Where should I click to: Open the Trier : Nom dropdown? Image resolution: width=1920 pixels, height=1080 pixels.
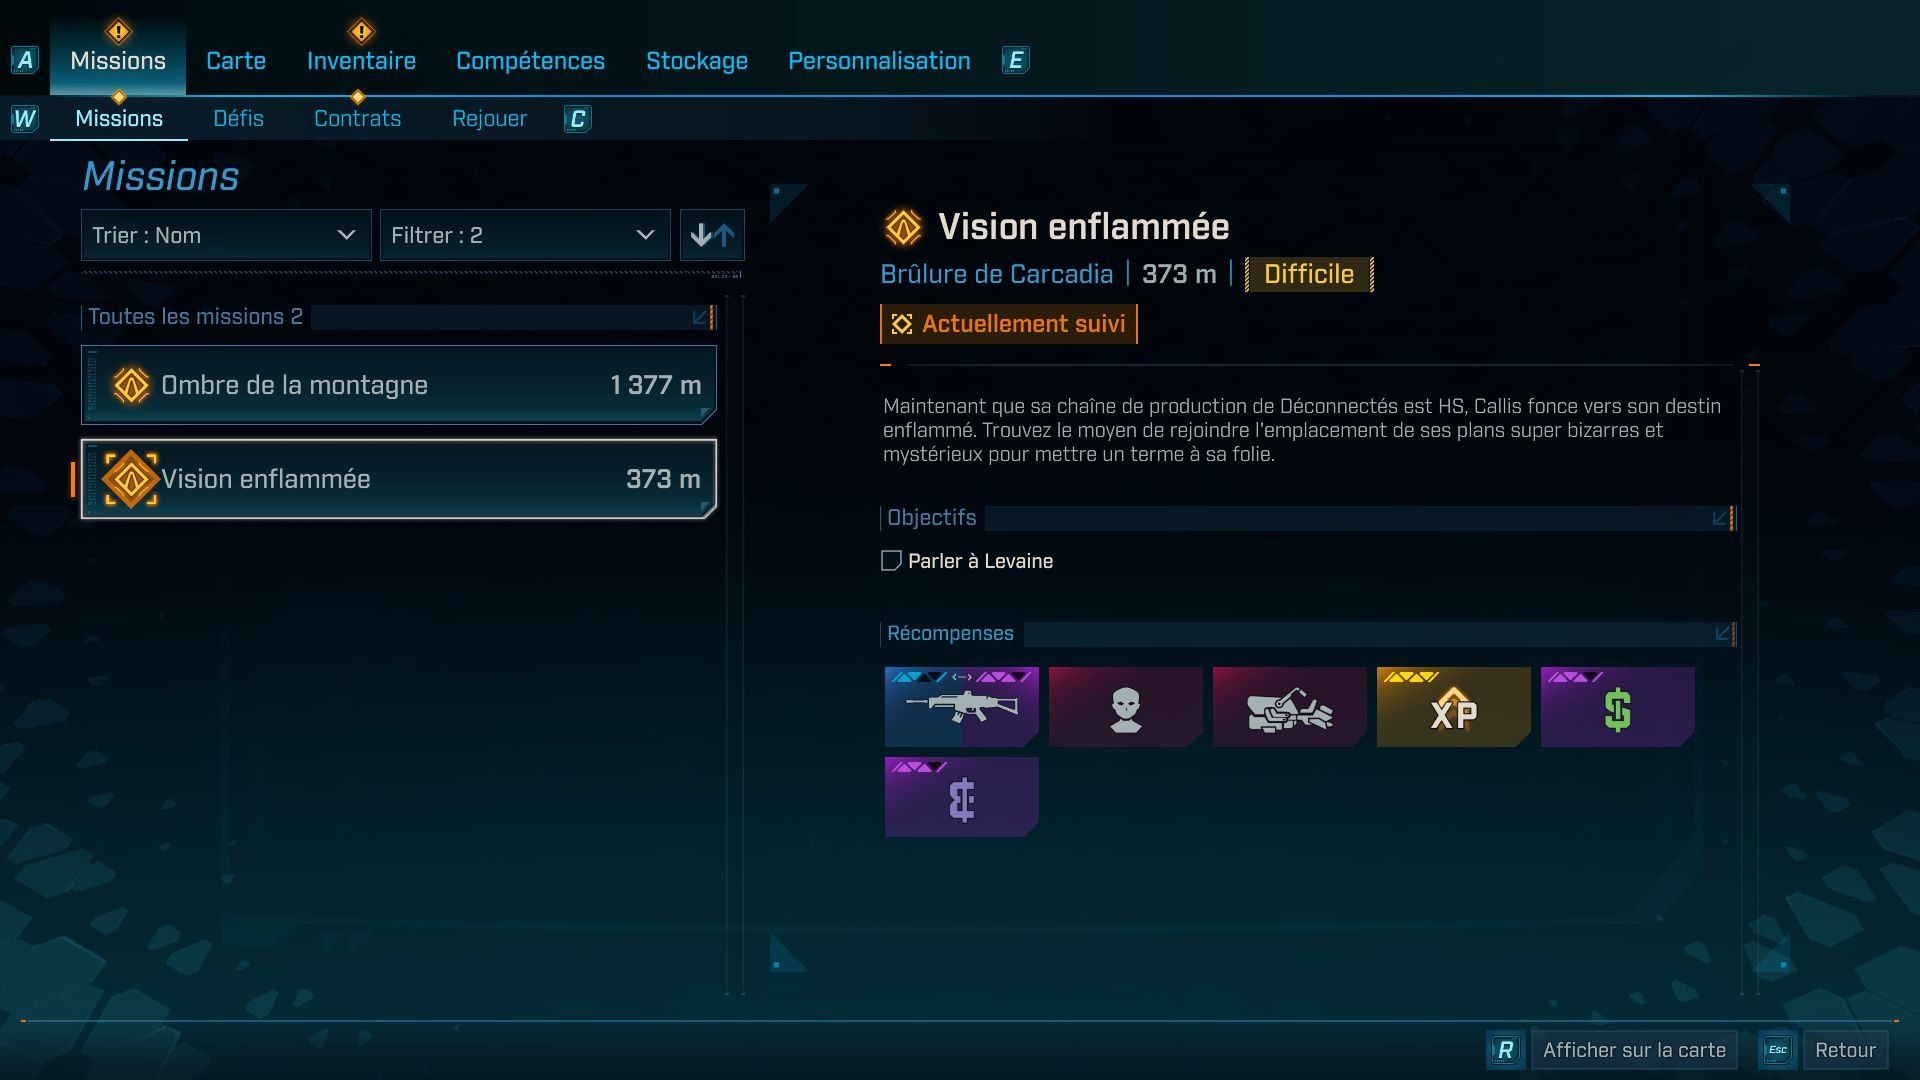coord(226,235)
